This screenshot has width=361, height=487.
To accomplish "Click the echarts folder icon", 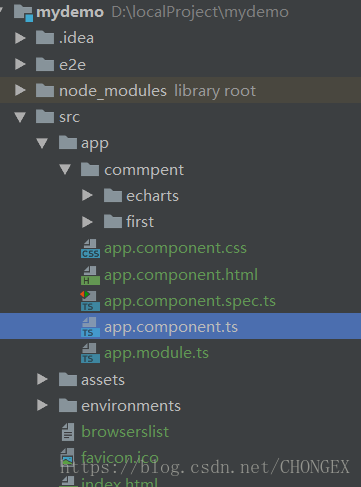I will [113, 195].
